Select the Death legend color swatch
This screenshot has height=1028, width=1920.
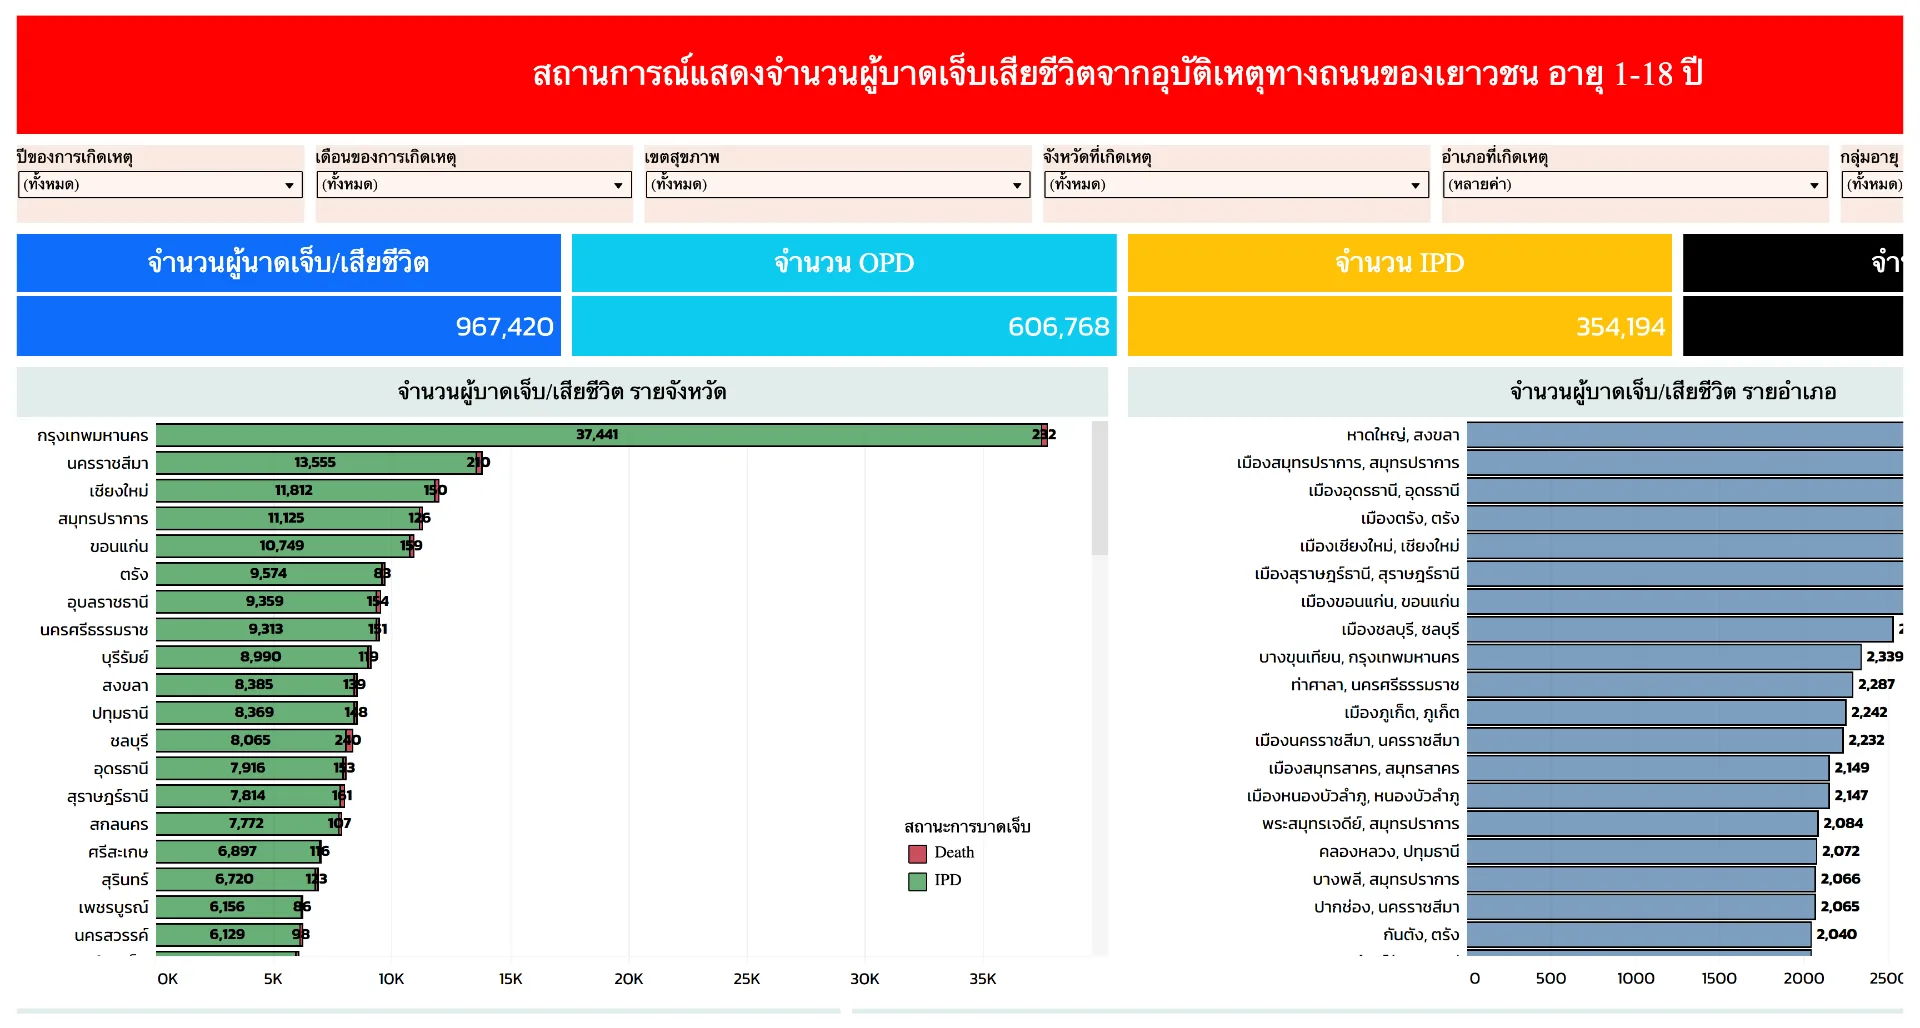[x=917, y=853]
